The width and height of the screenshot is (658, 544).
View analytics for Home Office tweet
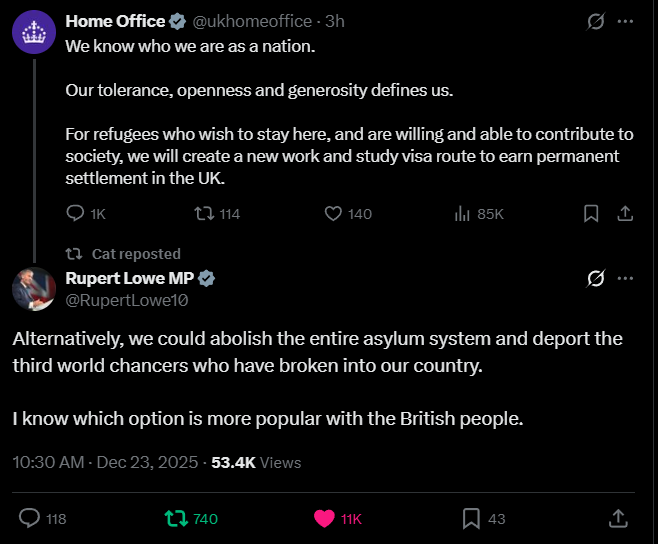[463, 213]
